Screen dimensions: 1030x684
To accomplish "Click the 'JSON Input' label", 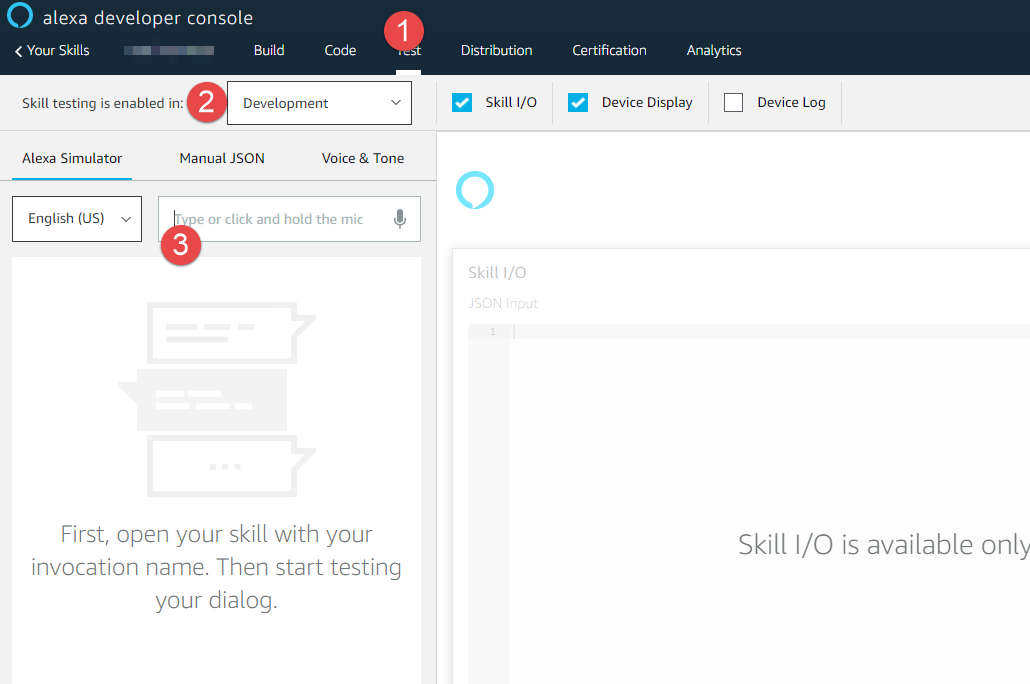I will coord(503,303).
